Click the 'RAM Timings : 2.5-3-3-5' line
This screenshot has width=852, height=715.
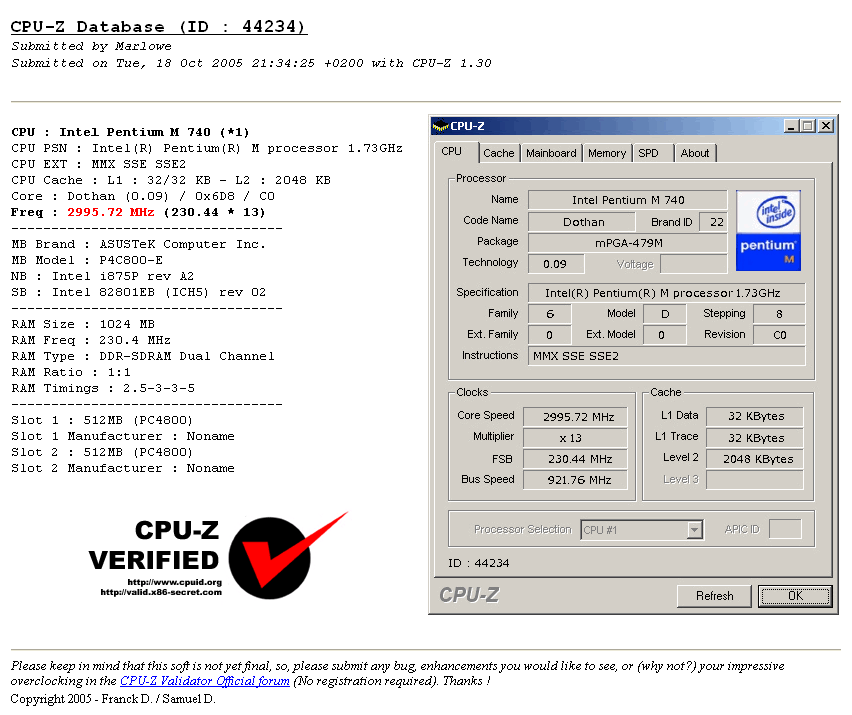[x=103, y=388]
